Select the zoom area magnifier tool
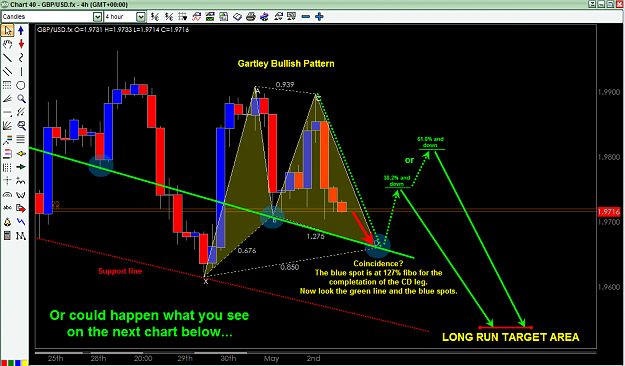625x366 pixels. [21, 126]
